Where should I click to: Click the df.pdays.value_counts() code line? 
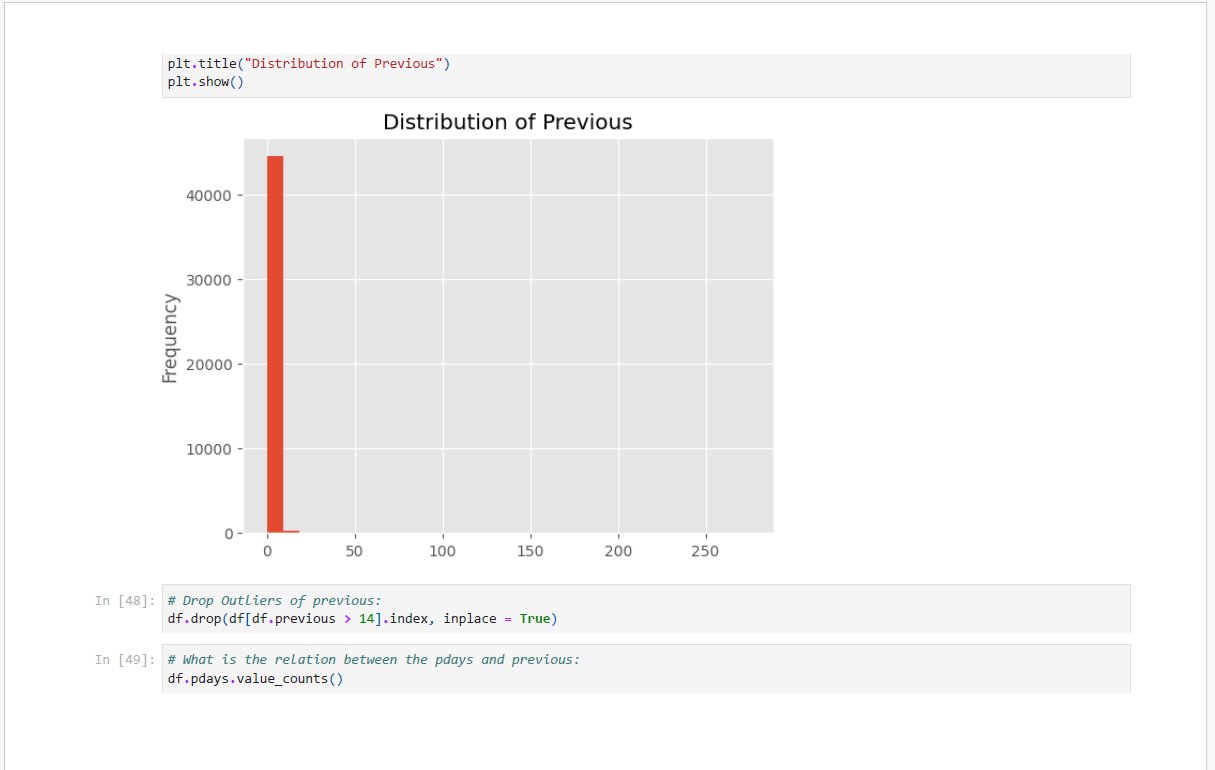click(x=255, y=679)
